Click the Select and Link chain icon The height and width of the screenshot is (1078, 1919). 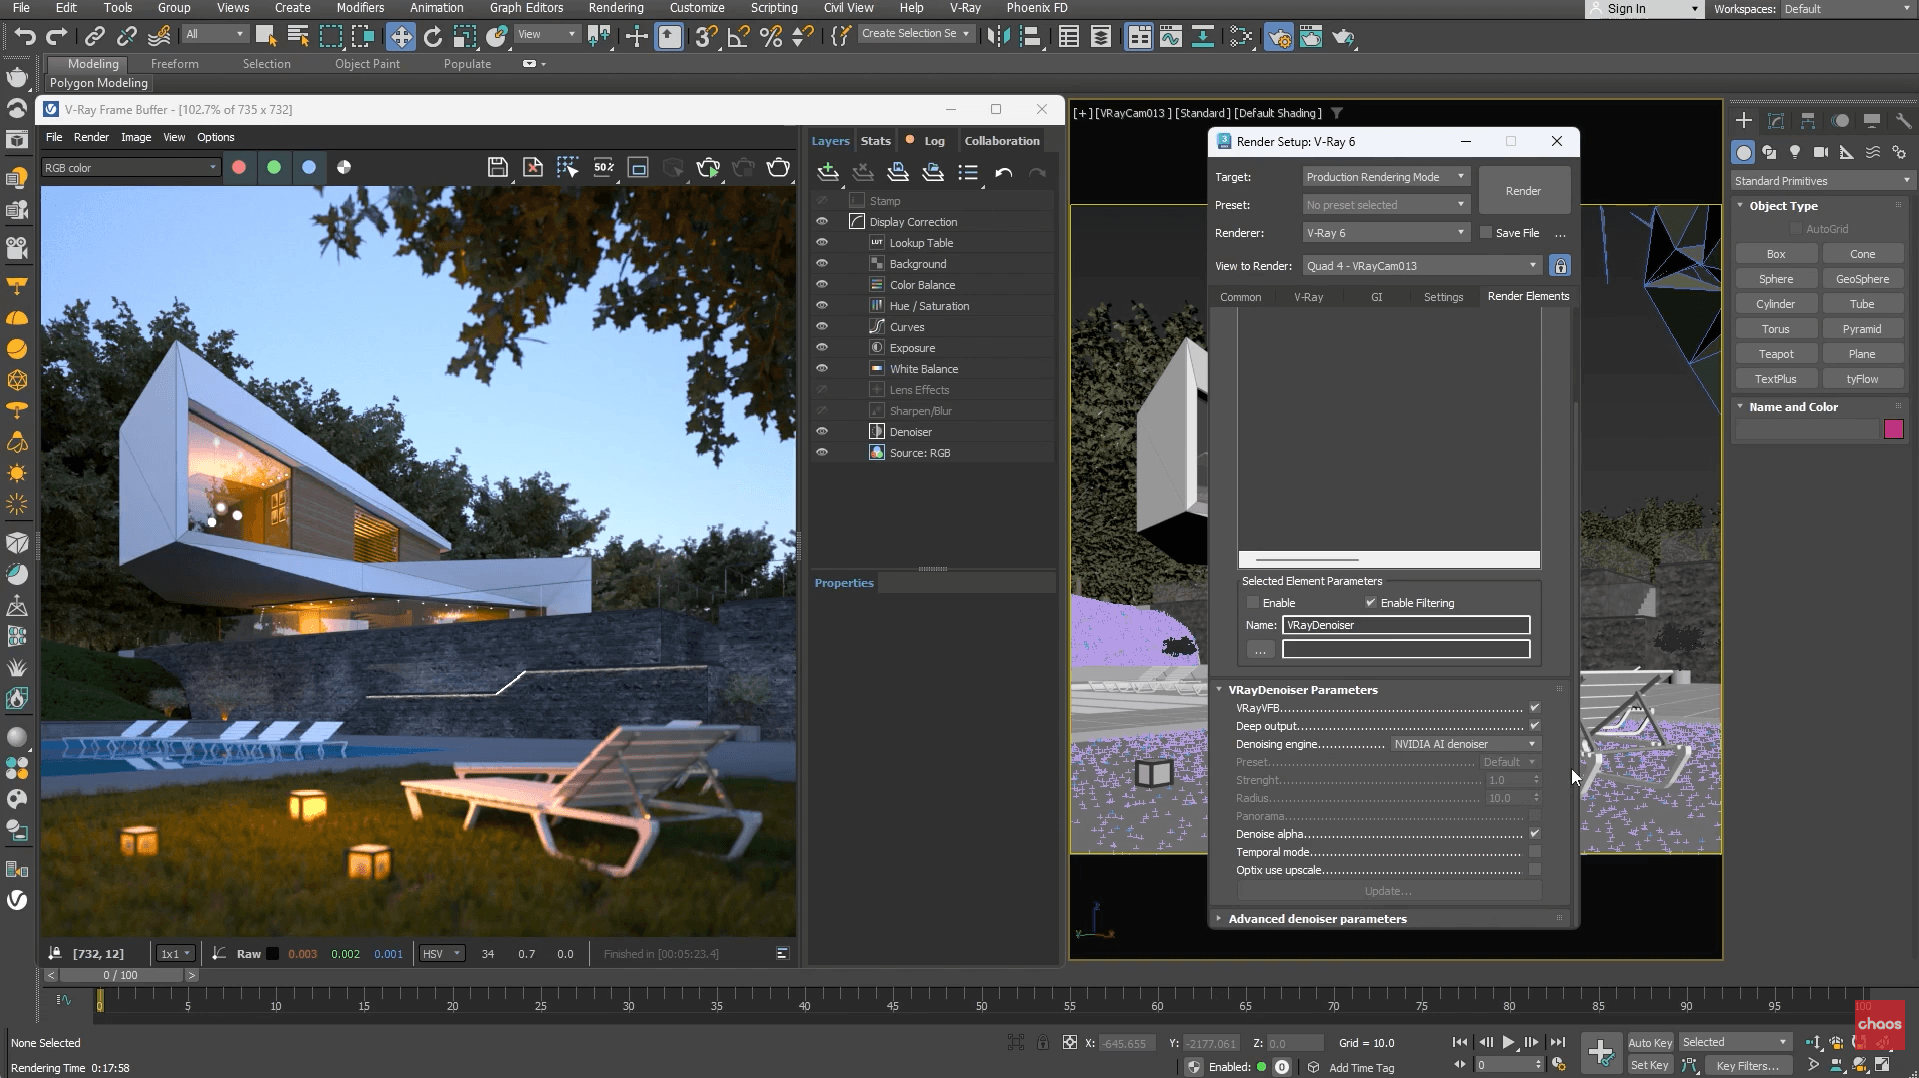(95, 37)
